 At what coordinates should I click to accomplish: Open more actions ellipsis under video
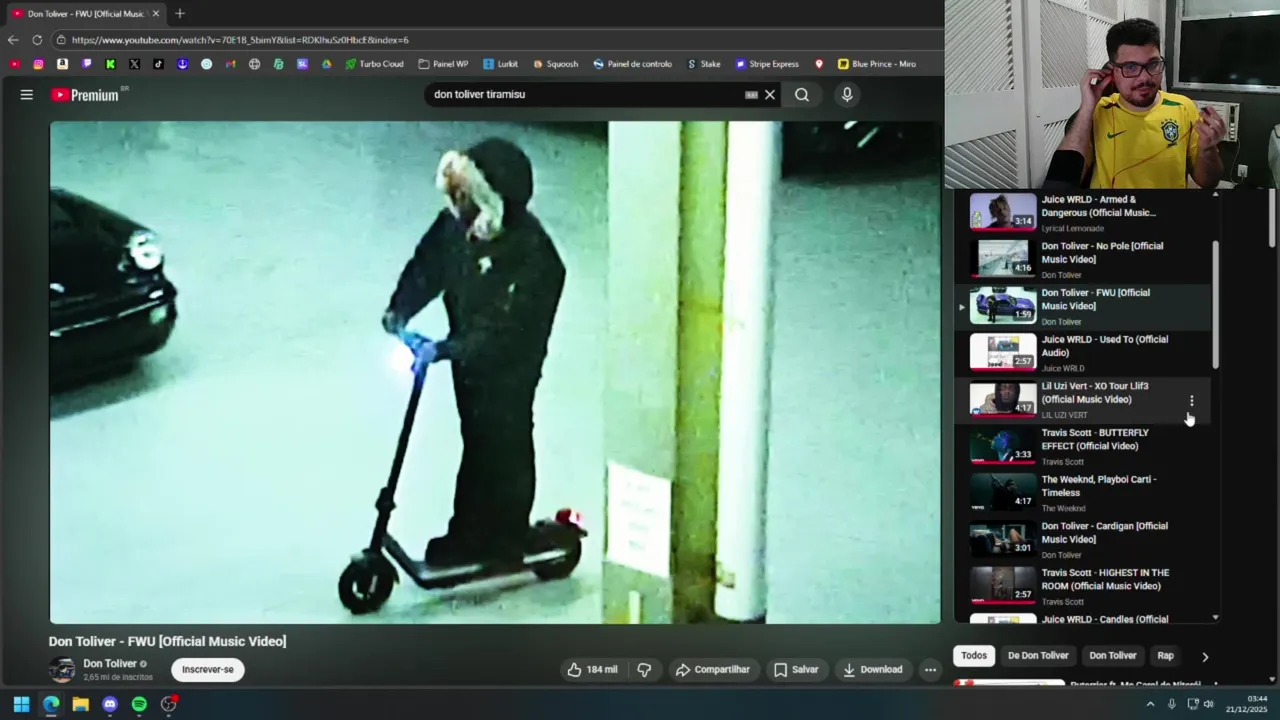[930, 670]
